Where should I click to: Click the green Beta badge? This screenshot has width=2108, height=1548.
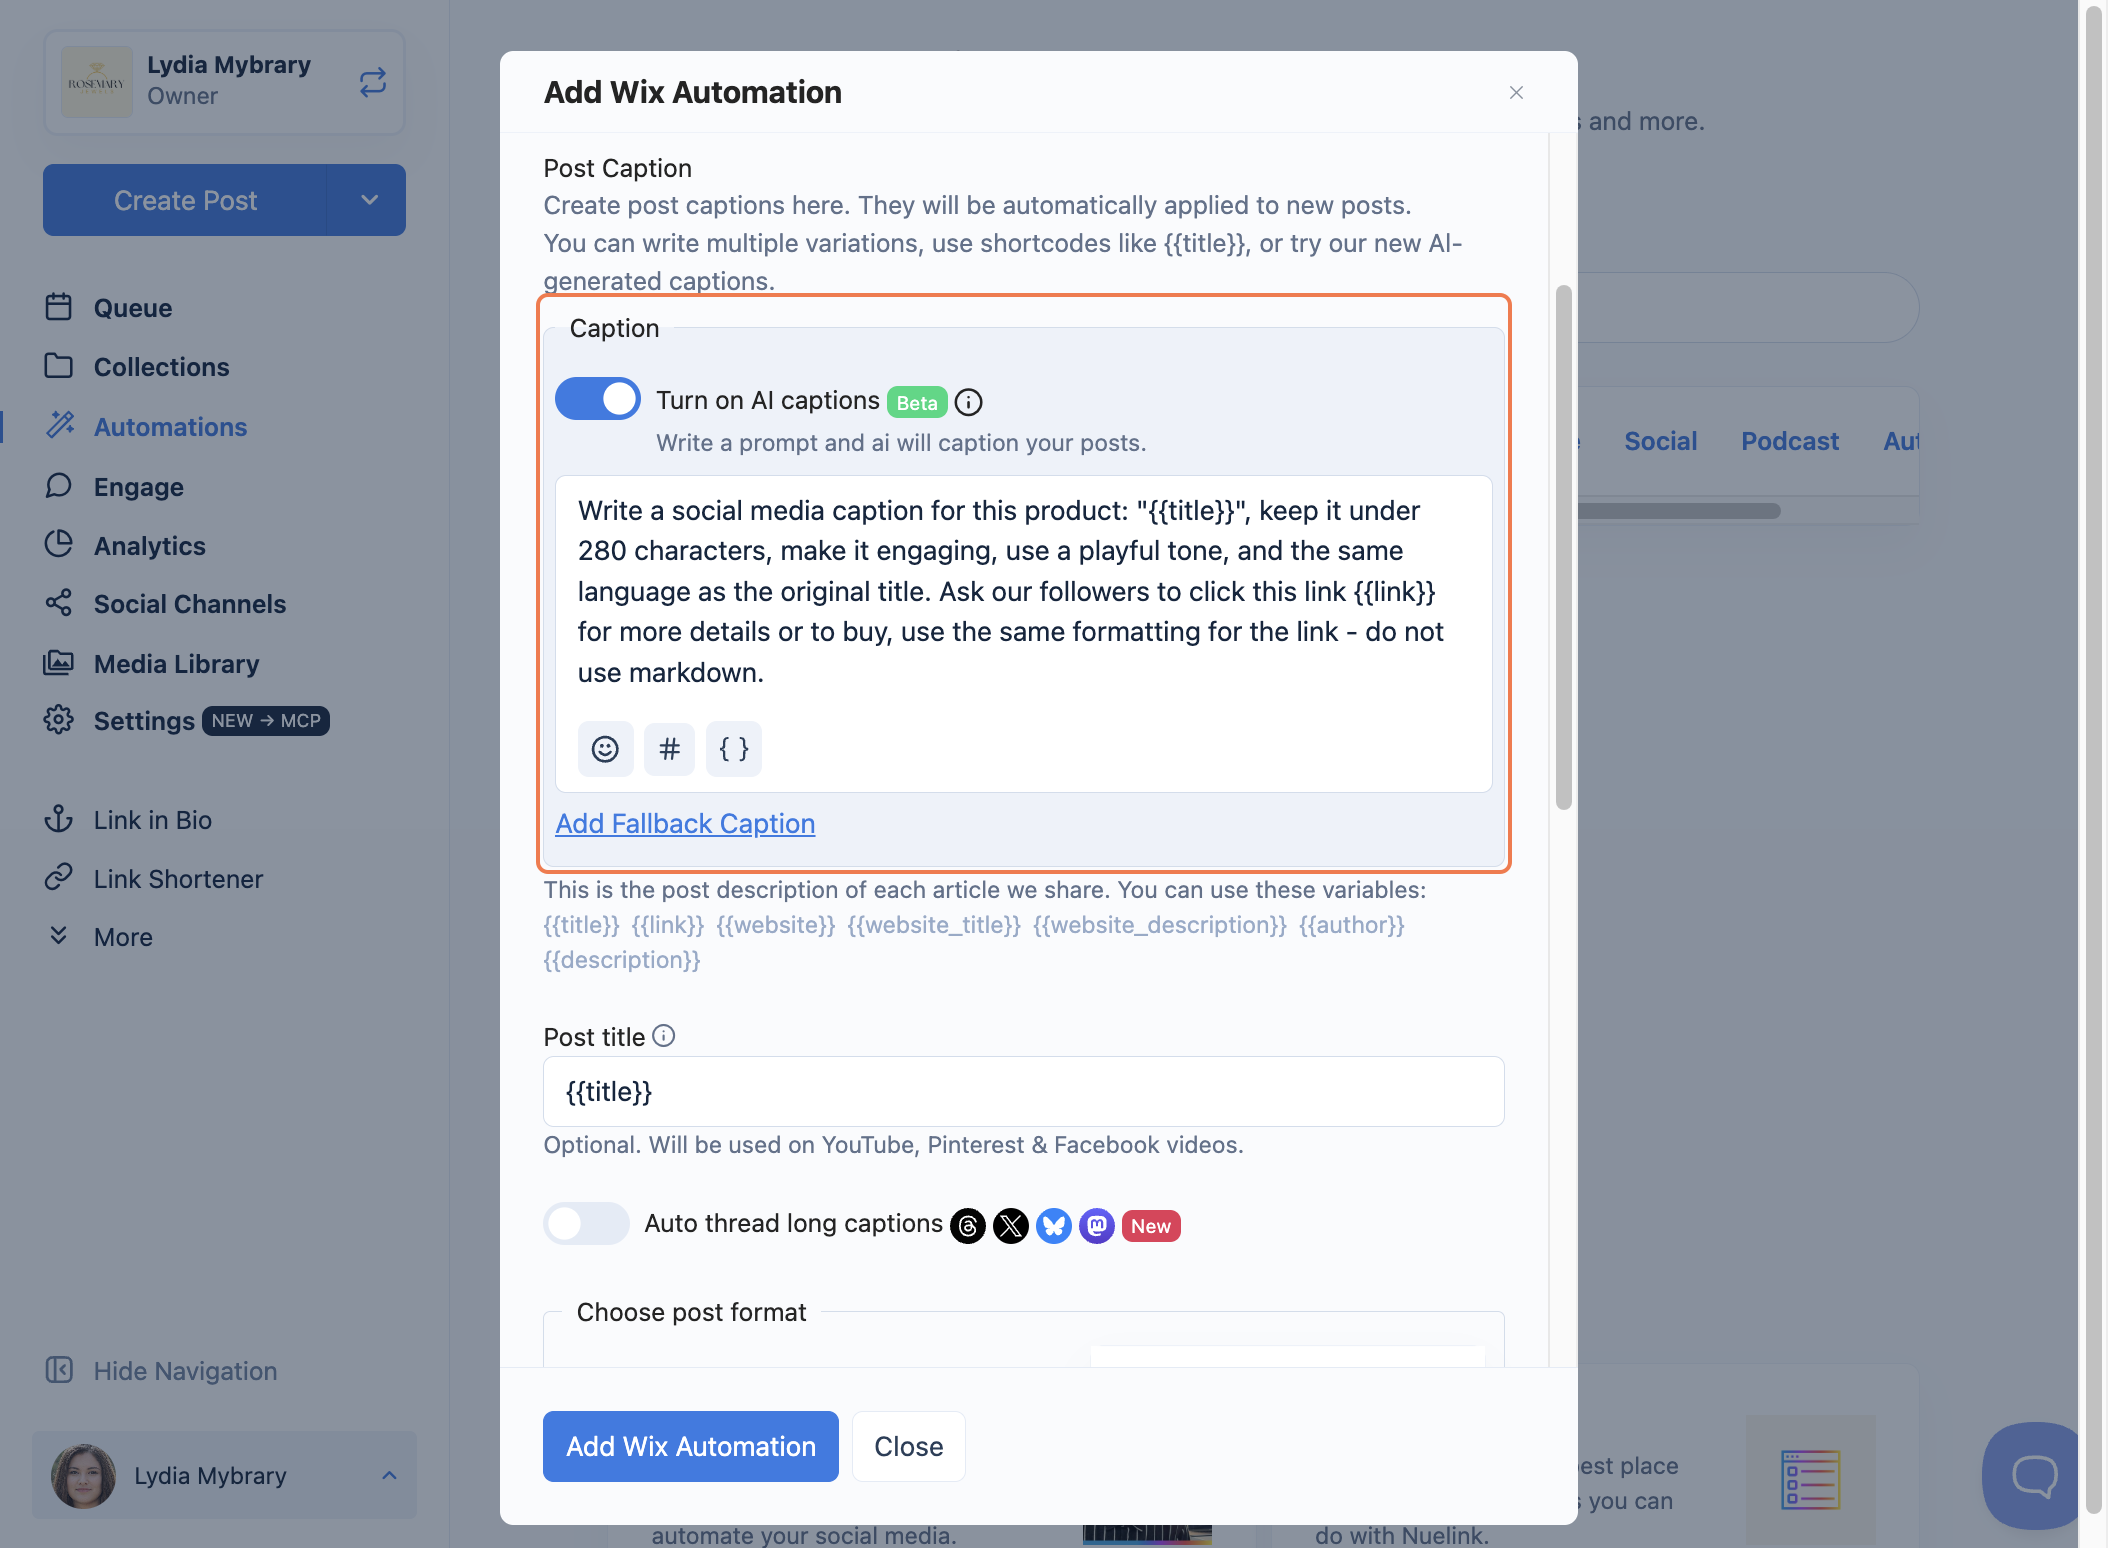click(x=917, y=402)
